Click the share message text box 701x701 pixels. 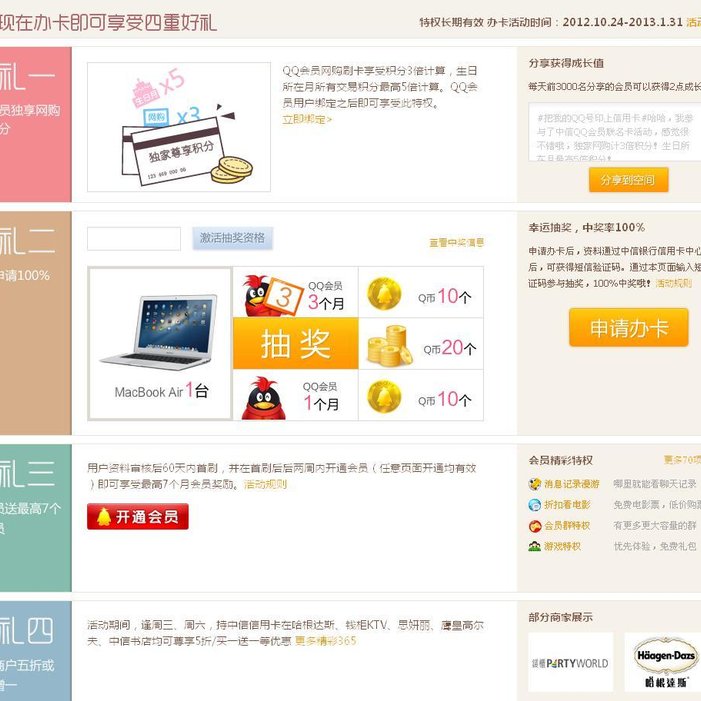point(615,132)
